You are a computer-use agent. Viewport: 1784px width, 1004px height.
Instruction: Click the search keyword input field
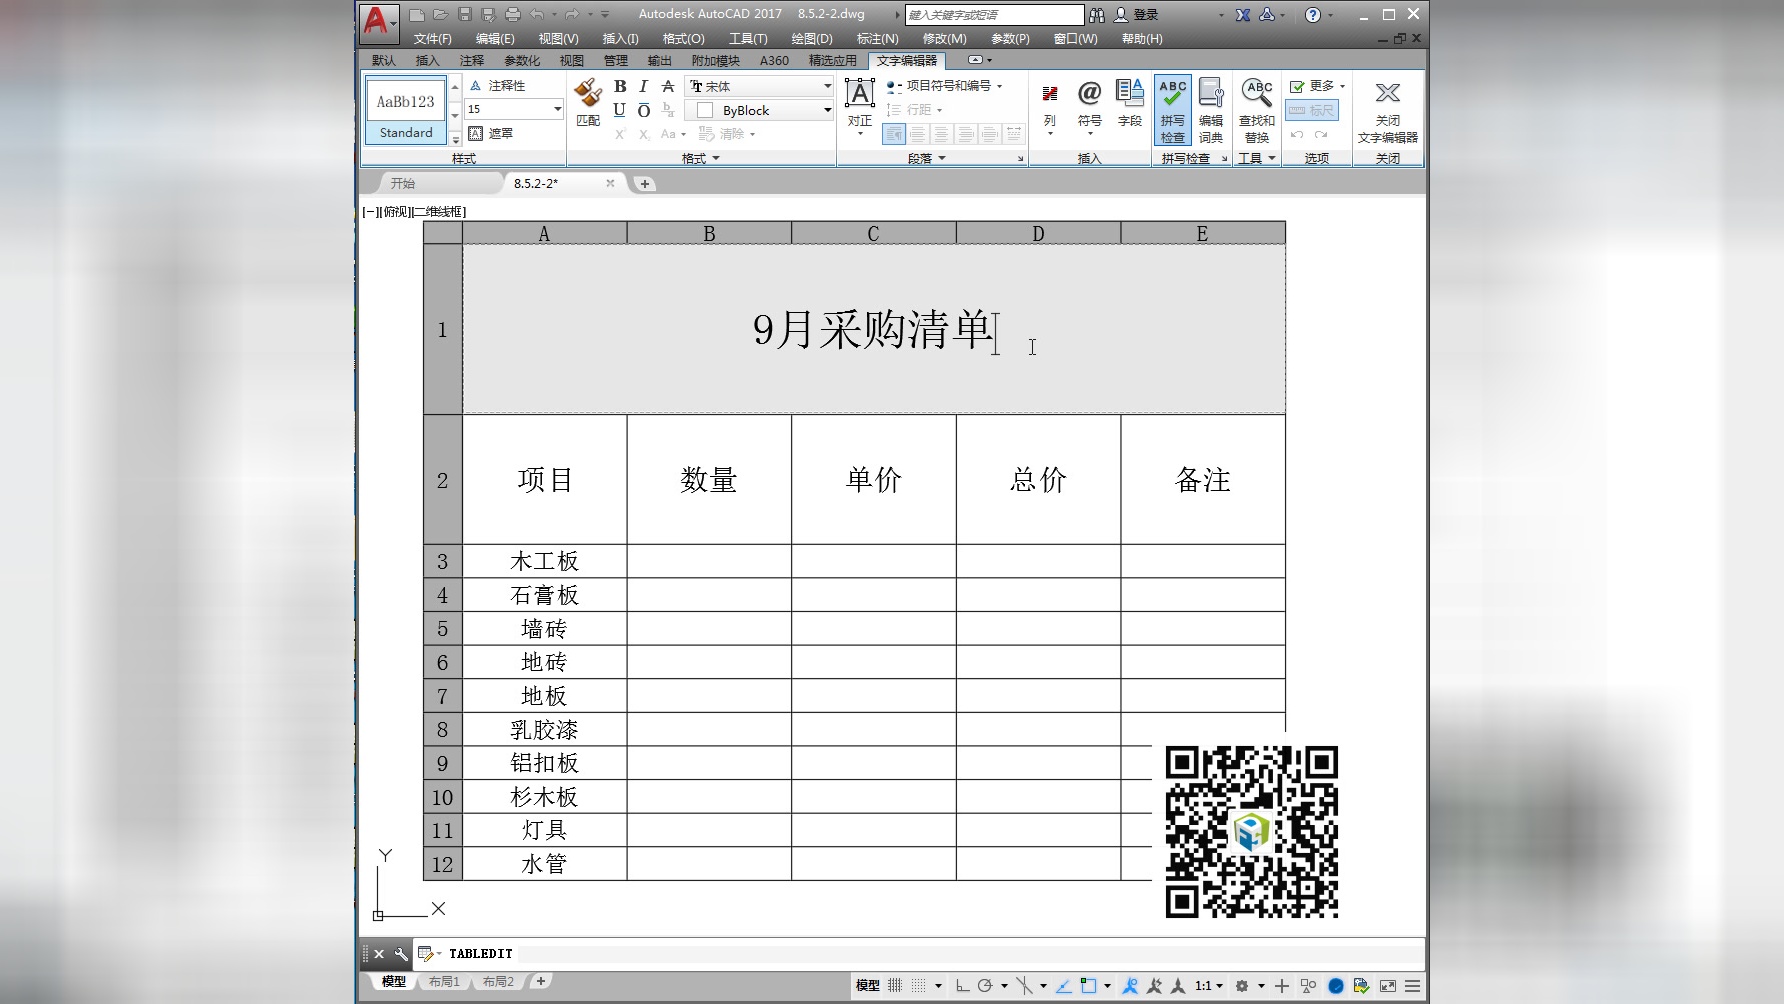point(994,15)
